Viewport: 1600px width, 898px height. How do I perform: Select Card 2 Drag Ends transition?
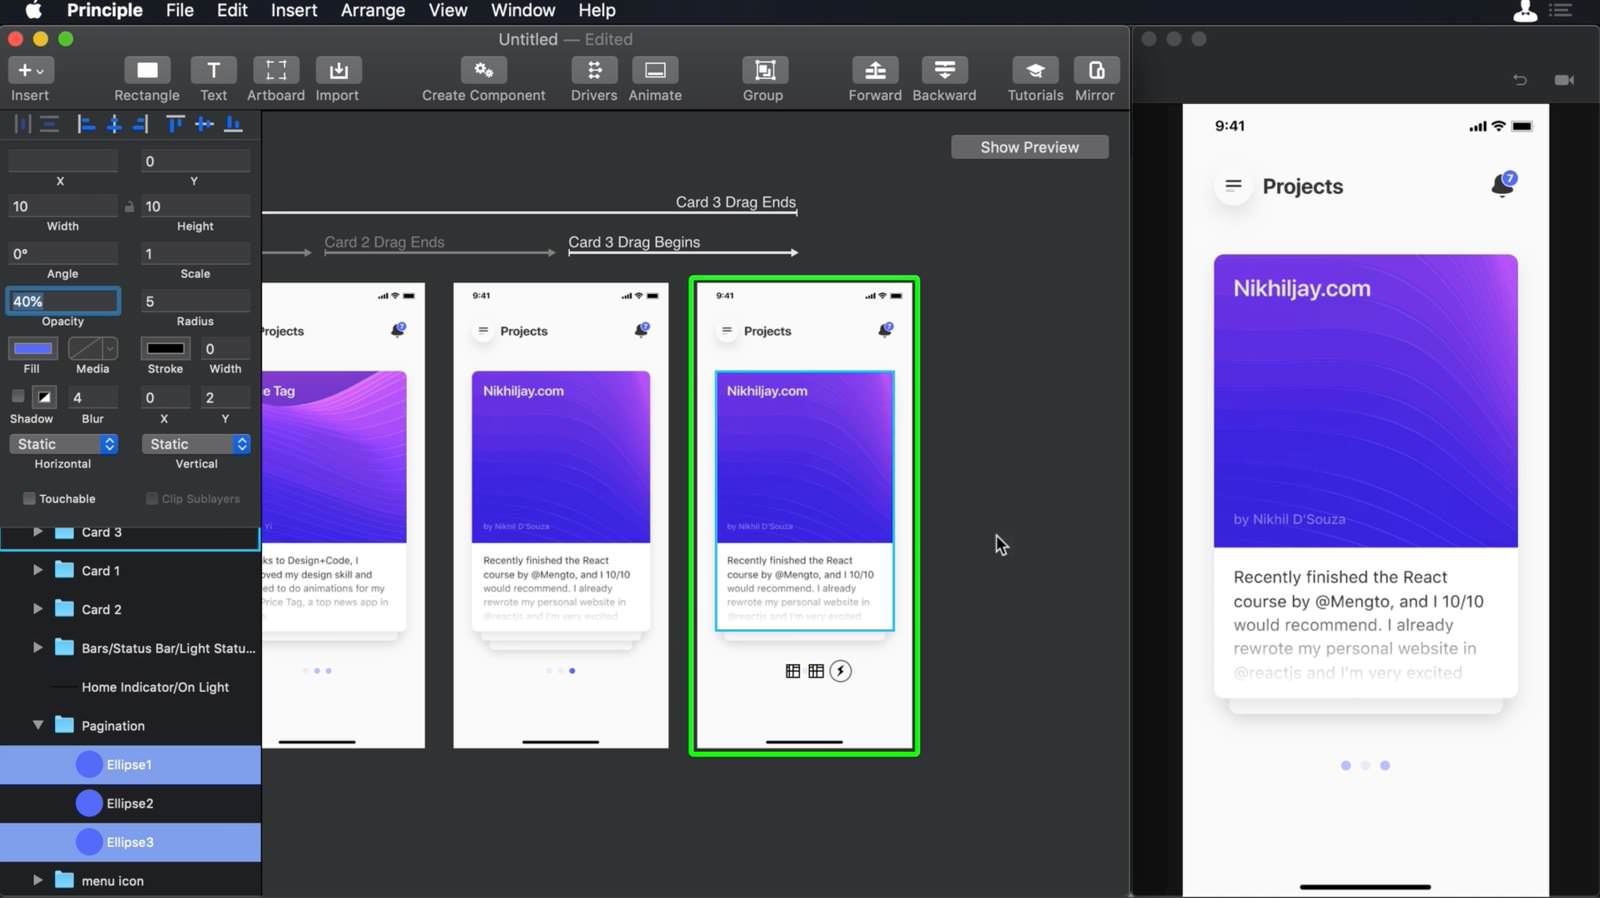pyautogui.click(x=384, y=242)
